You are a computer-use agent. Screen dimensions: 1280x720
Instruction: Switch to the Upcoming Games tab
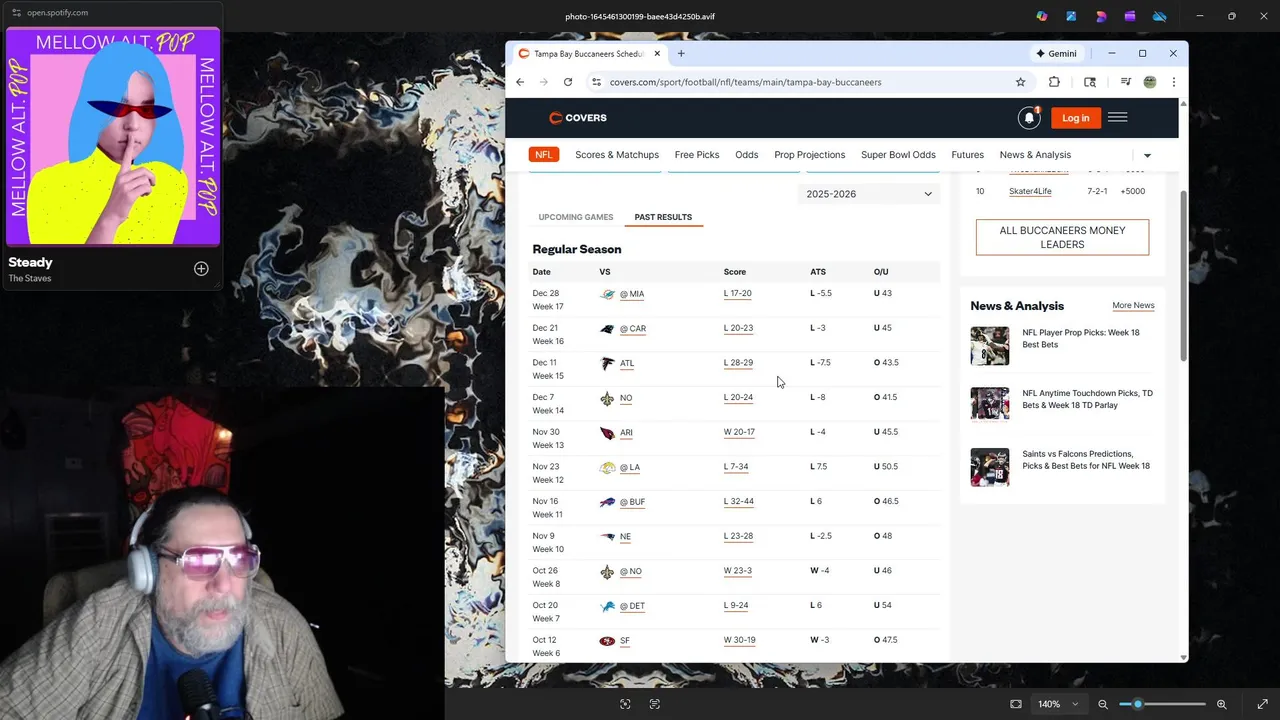(576, 217)
